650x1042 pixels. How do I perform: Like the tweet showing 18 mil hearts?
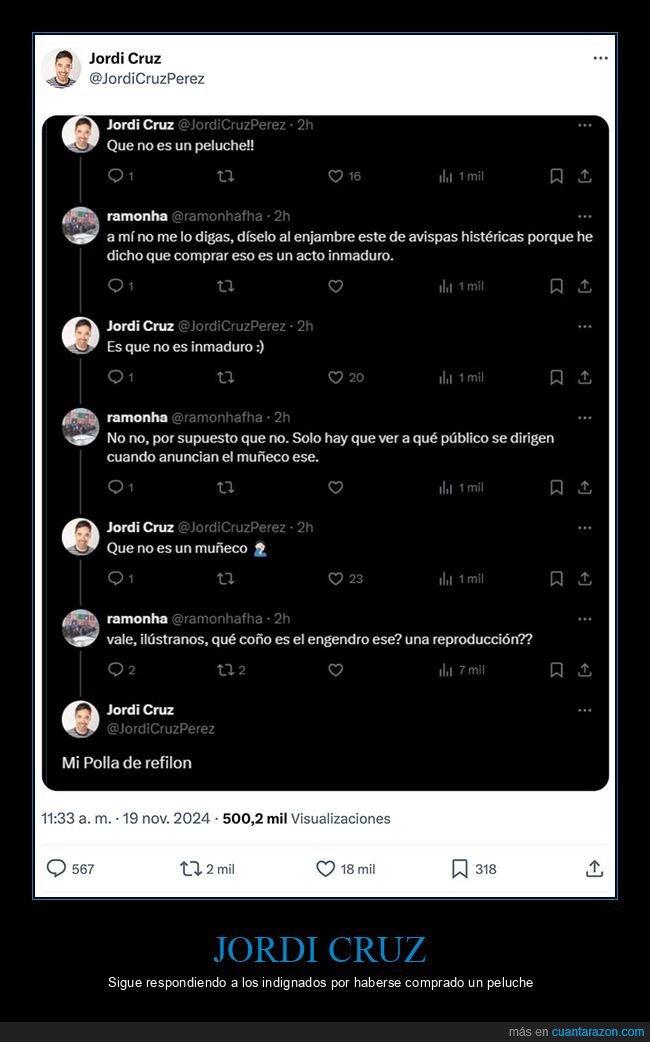coord(325,869)
